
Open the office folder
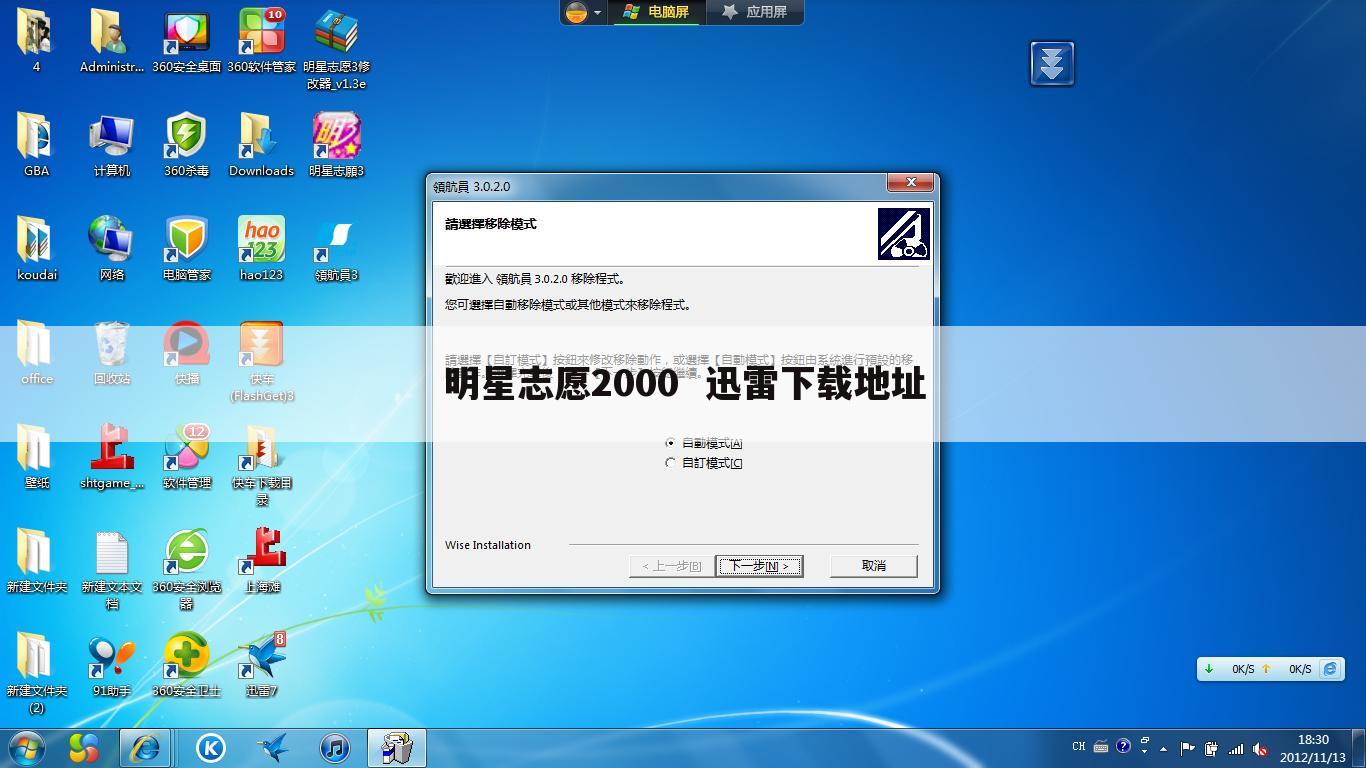point(36,352)
